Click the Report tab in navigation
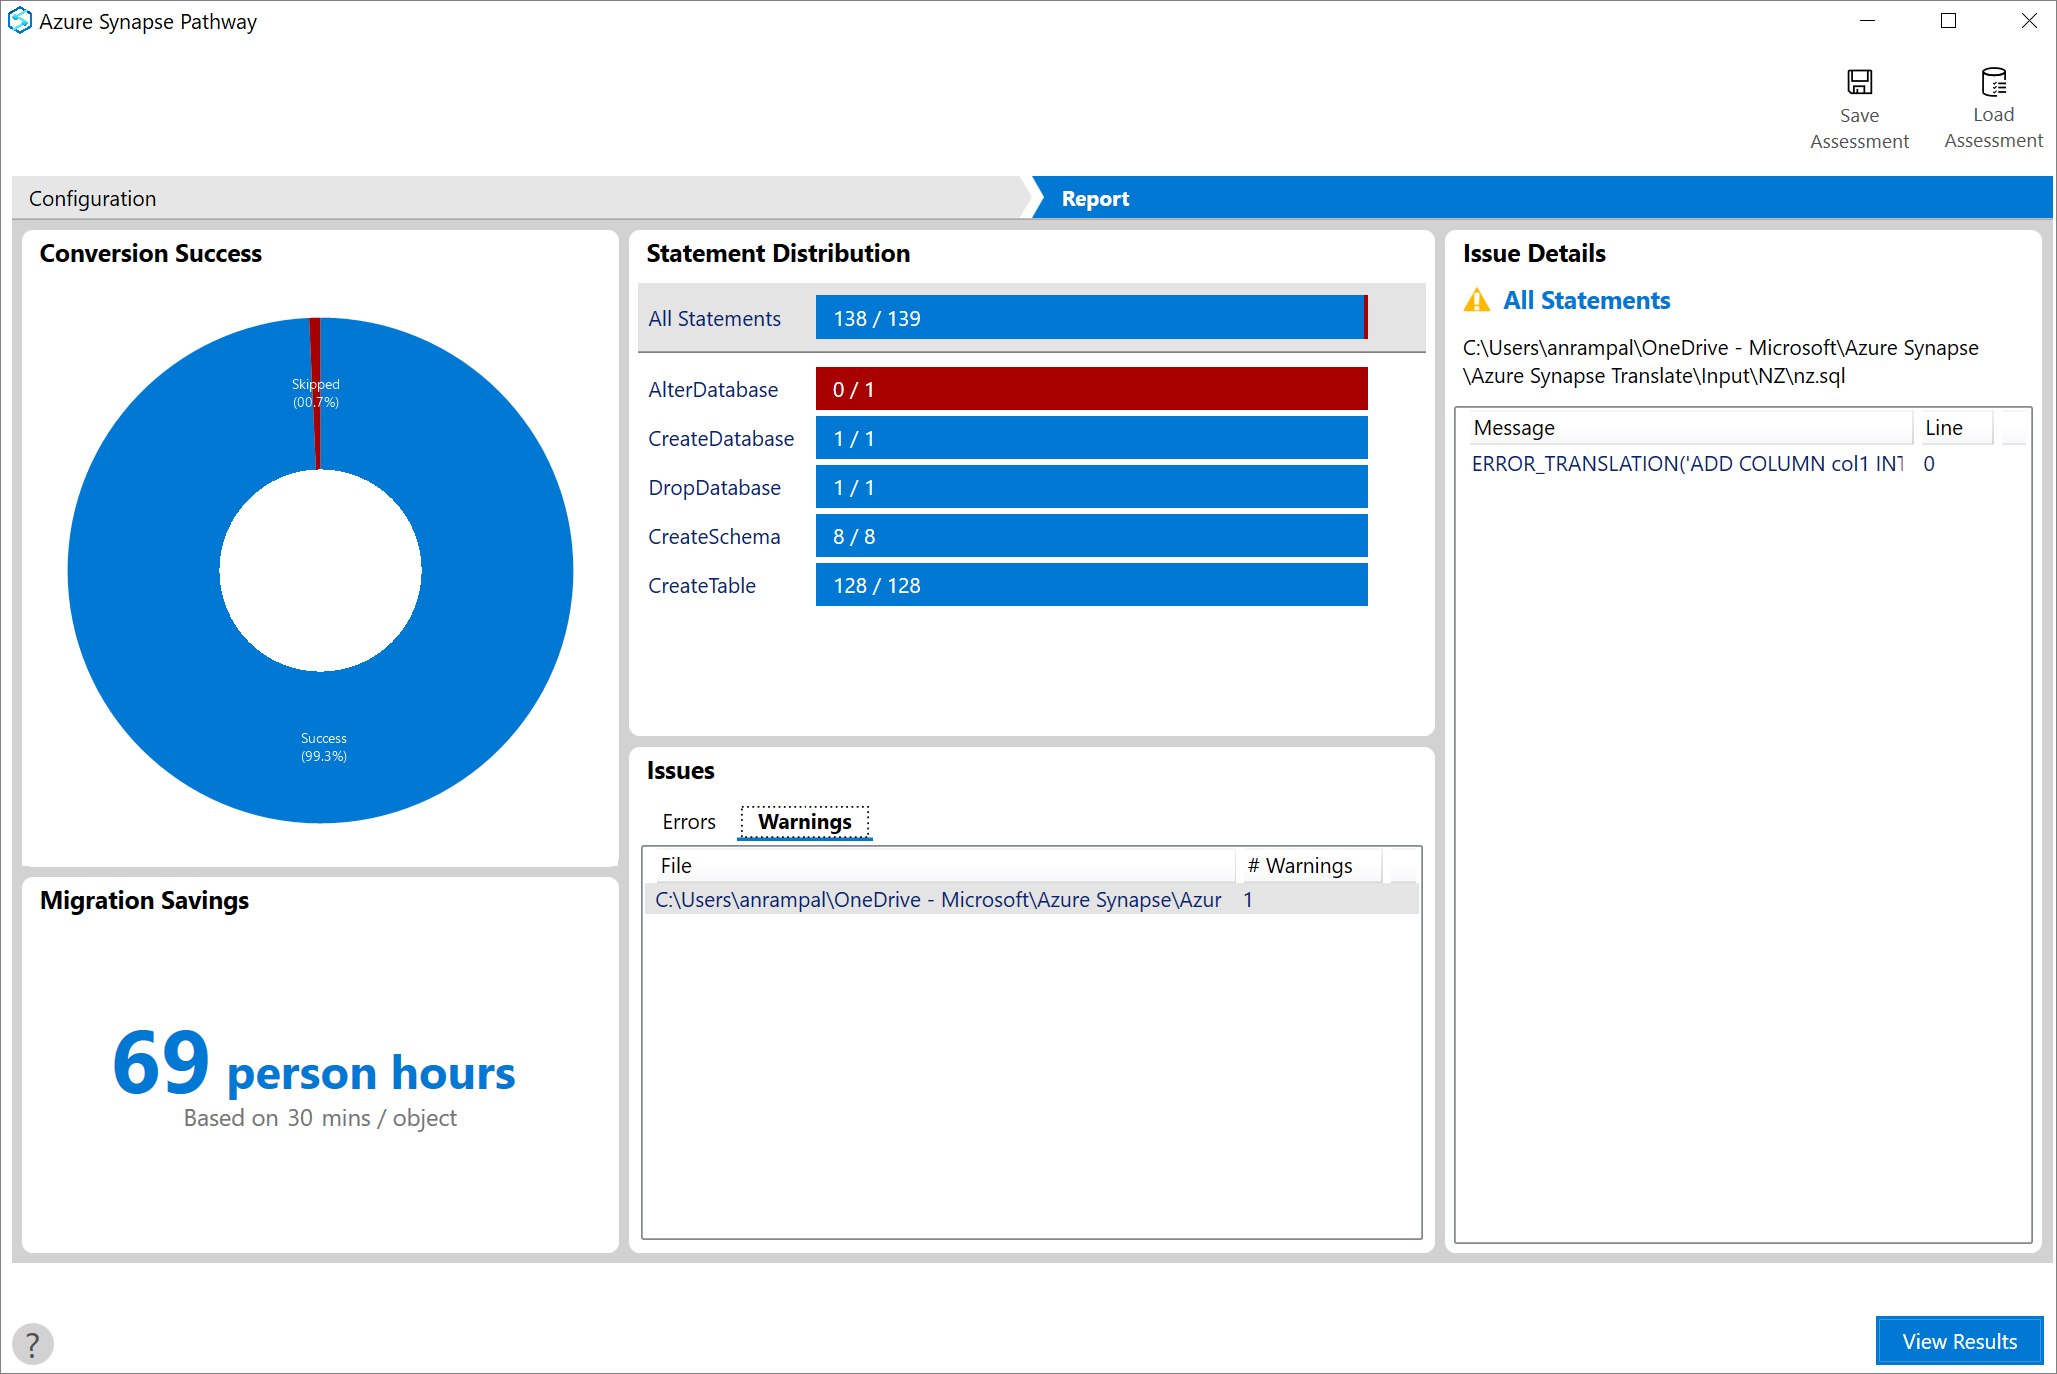The width and height of the screenshot is (2057, 1374). (1094, 196)
